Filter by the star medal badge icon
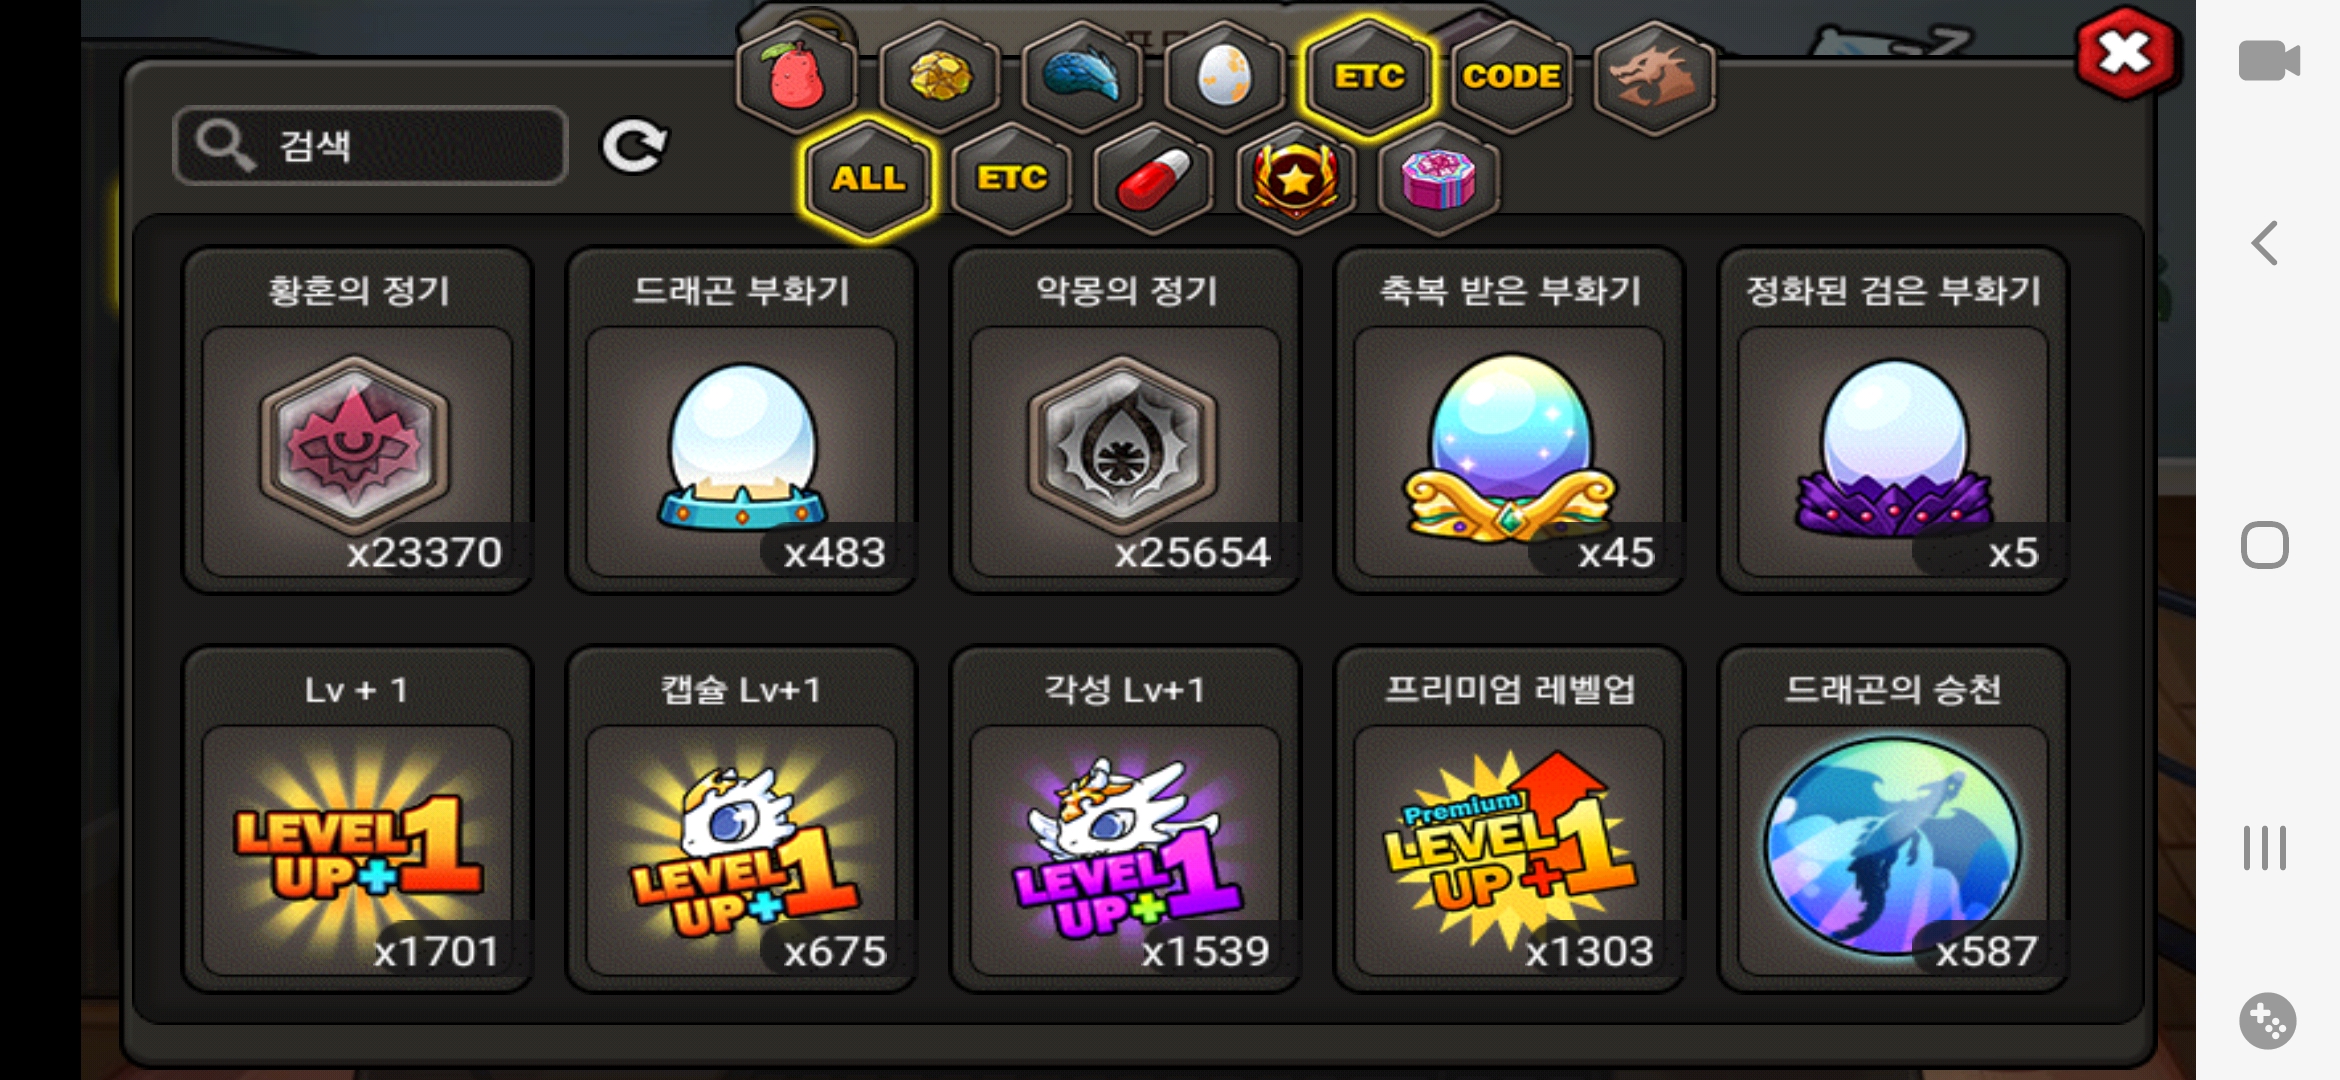The width and height of the screenshot is (2340, 1080). point(1296,179)
